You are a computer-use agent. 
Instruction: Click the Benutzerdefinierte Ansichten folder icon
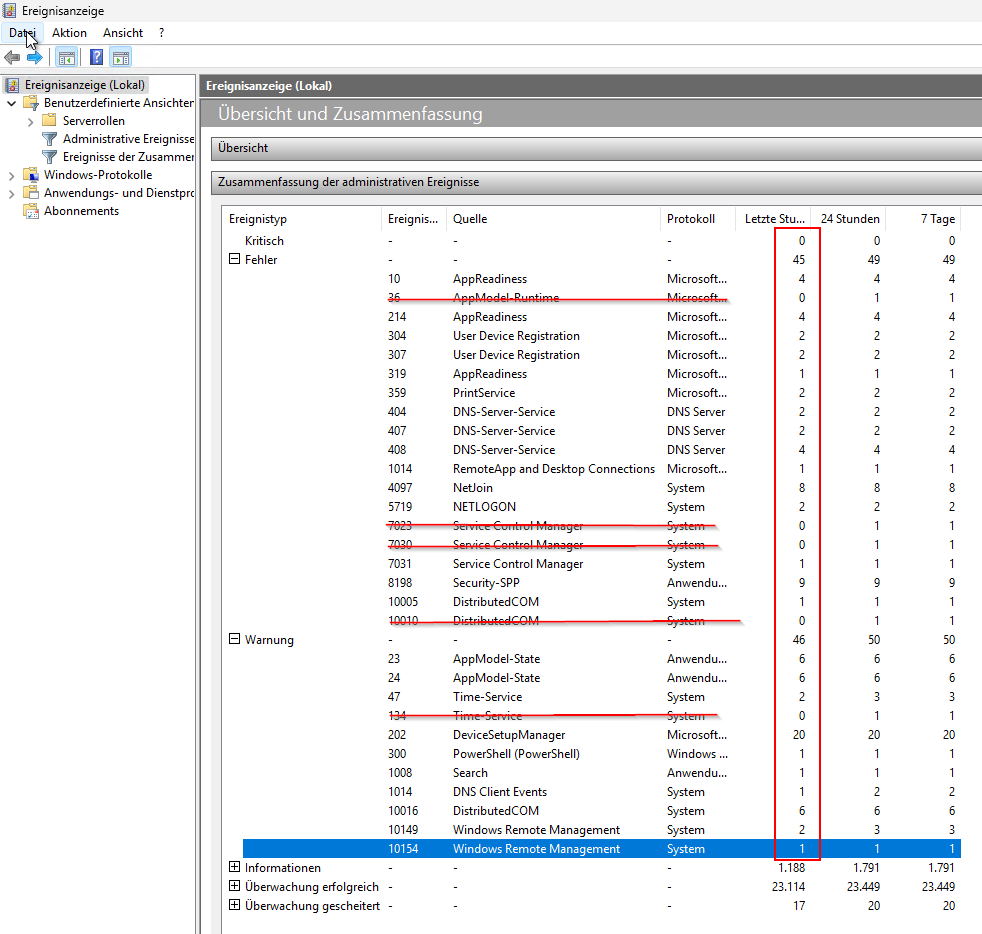[x=31, y=103]
